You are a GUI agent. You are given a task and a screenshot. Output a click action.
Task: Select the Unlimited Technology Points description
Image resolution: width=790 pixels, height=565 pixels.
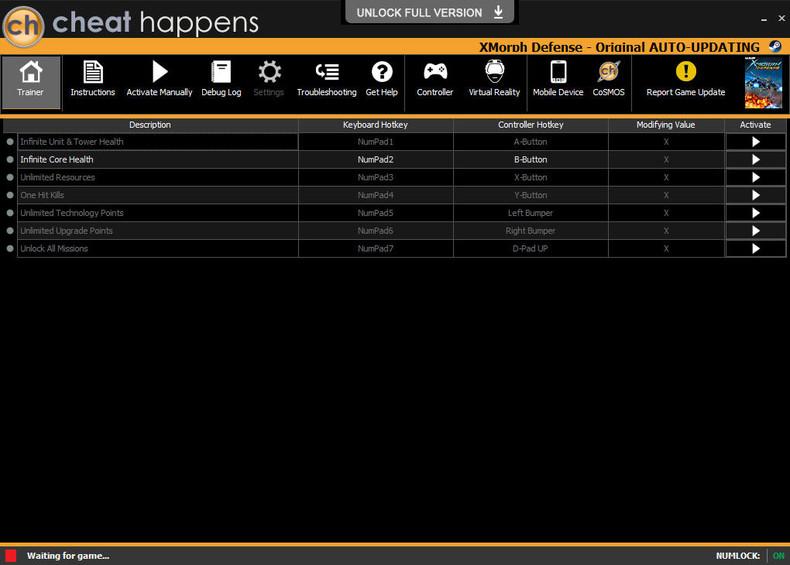point(158,213)
